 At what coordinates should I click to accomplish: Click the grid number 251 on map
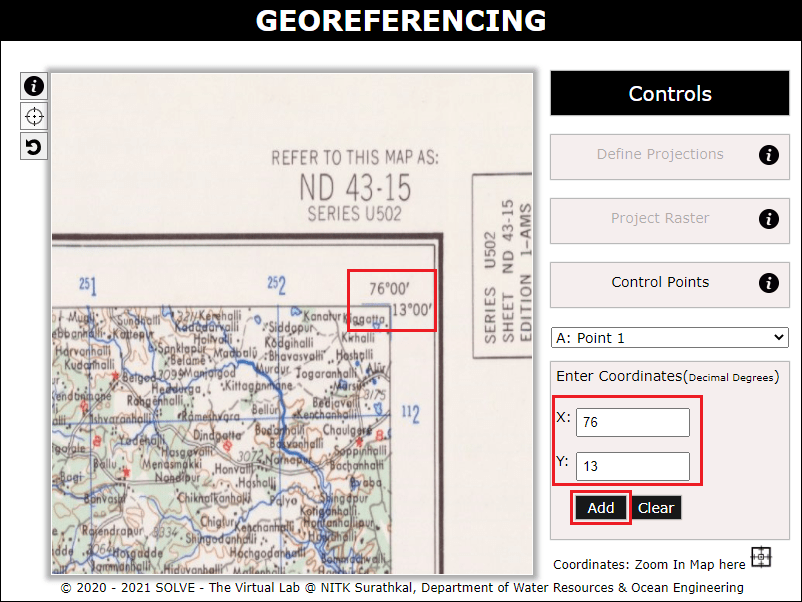87,285
